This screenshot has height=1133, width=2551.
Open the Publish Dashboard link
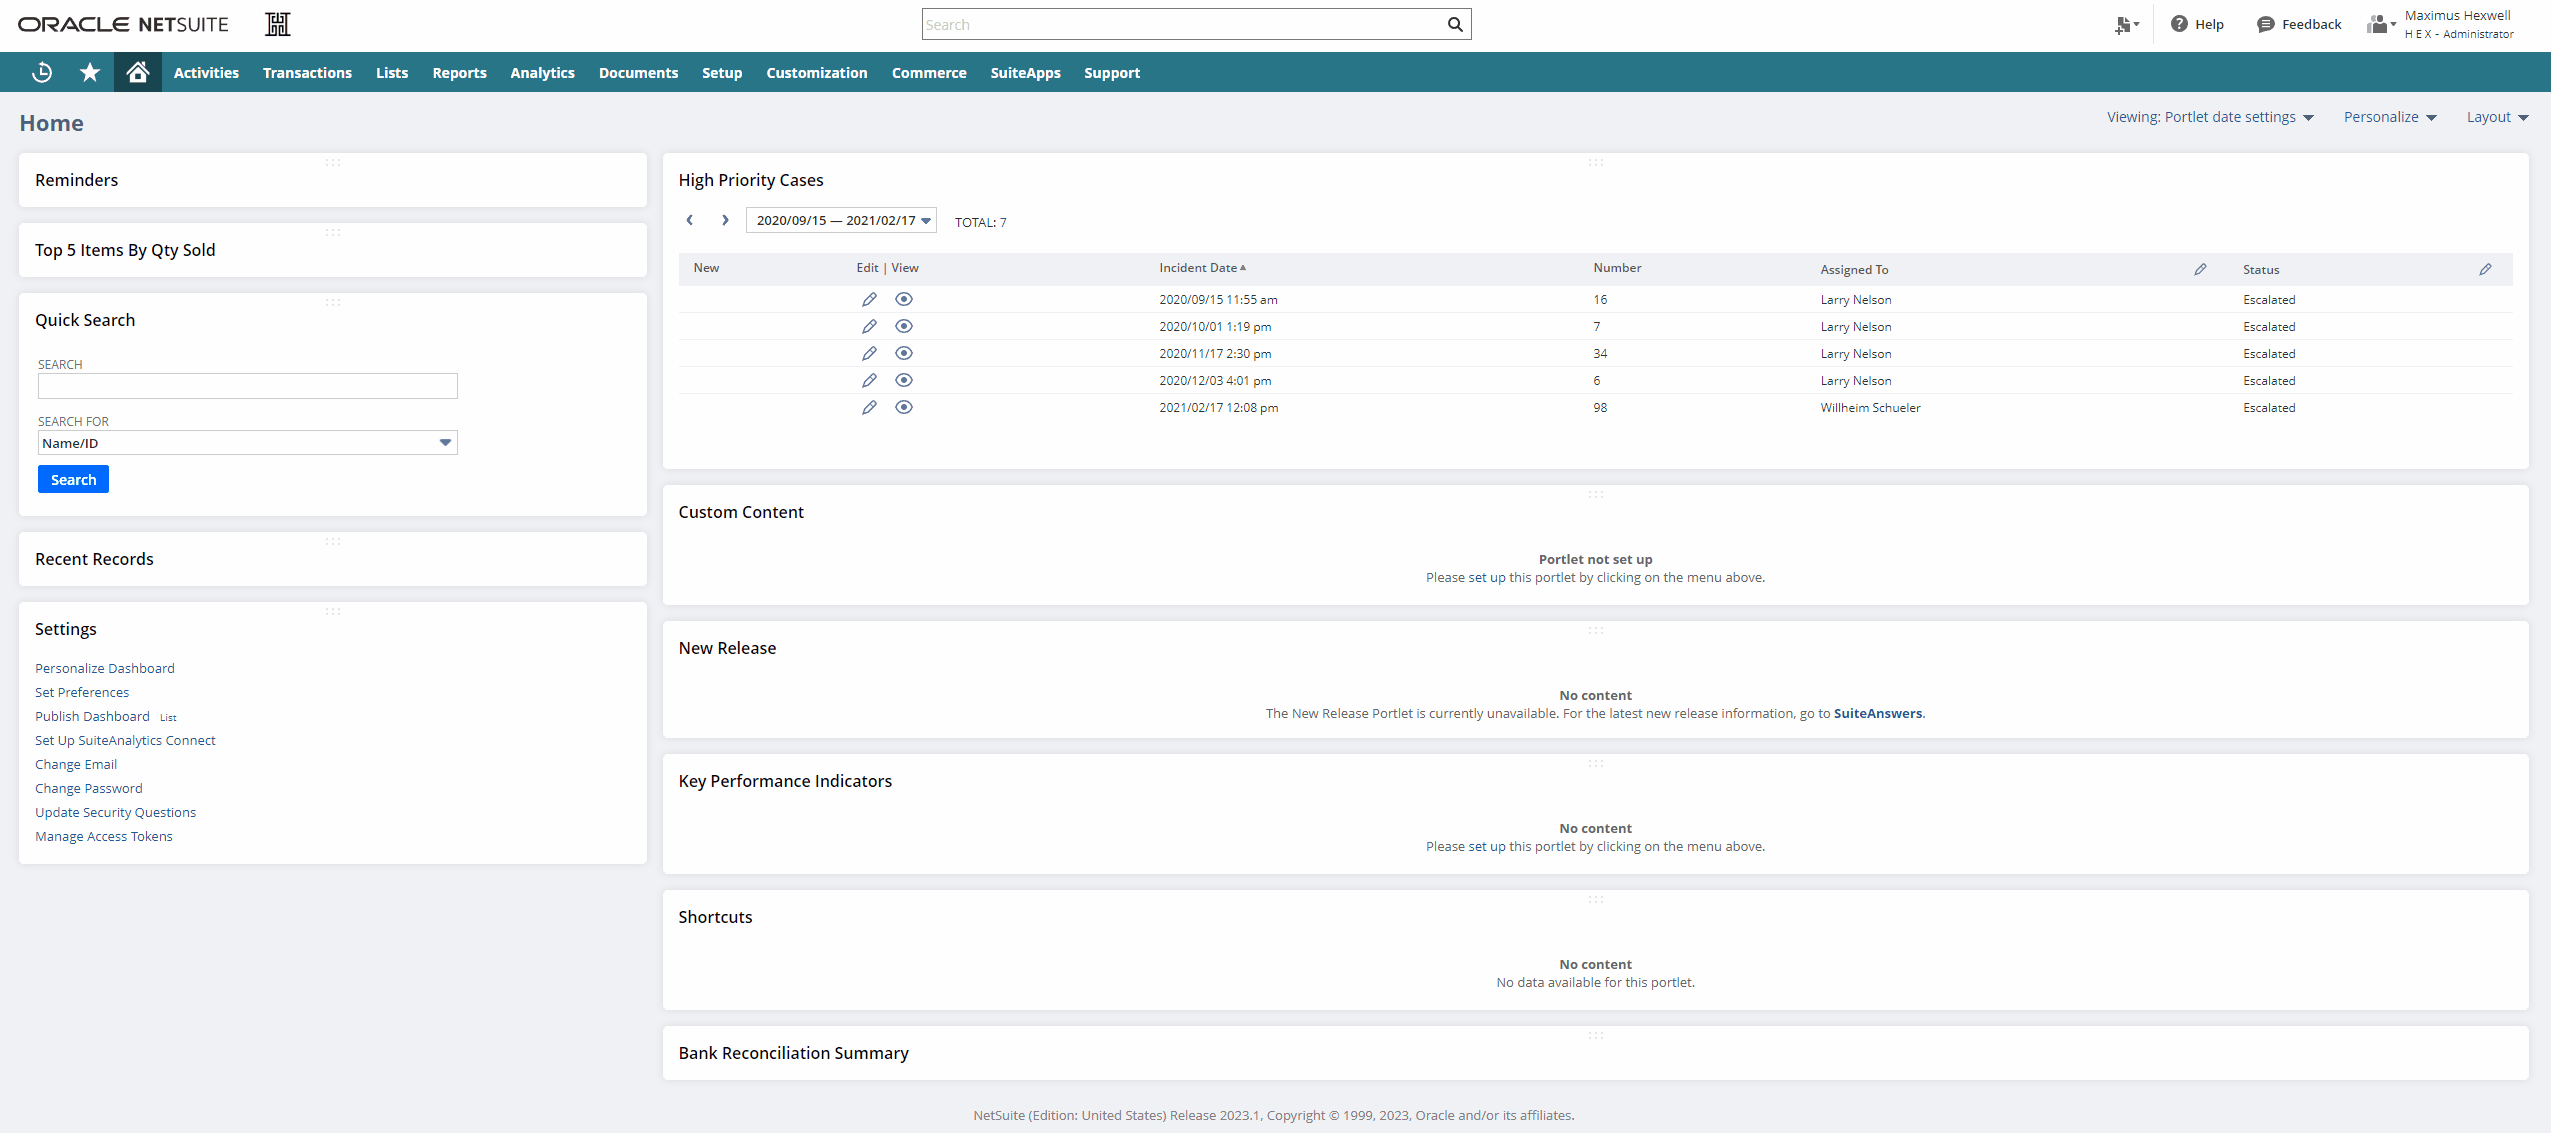tap(92, 716)
